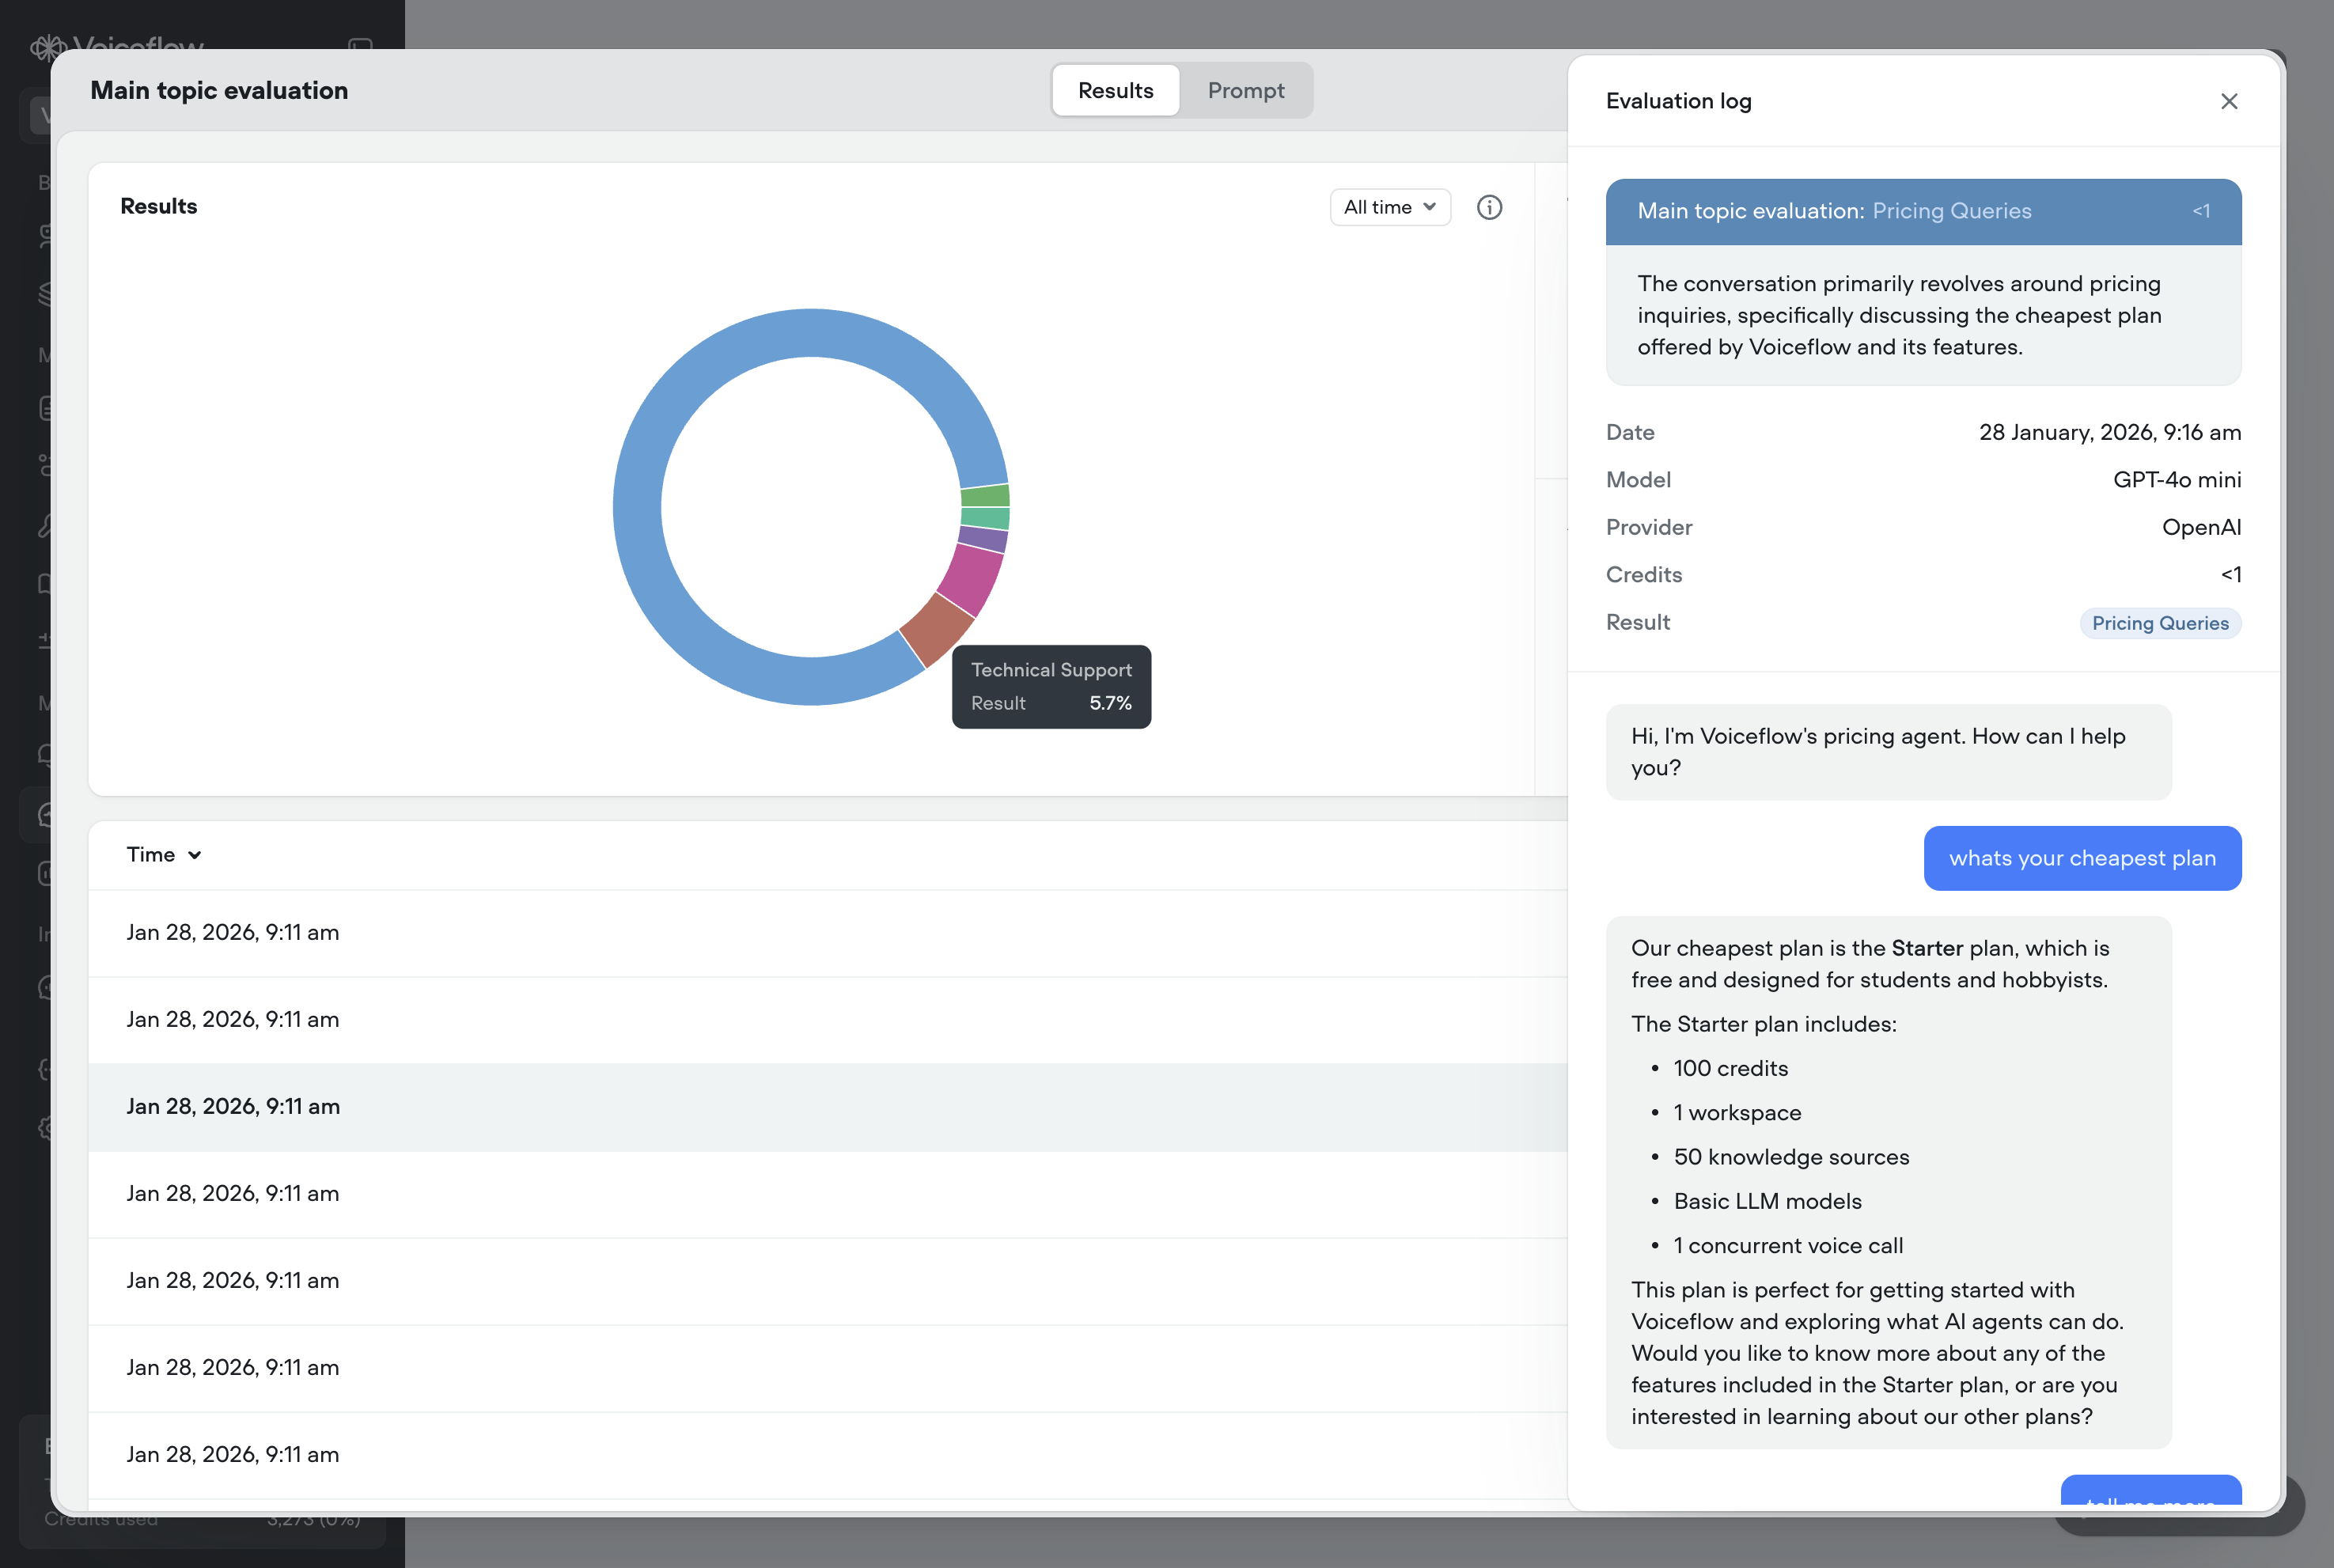Click the Pricing Queries result badge
Viewport: 2334px width, 1568px height.
2159,623
